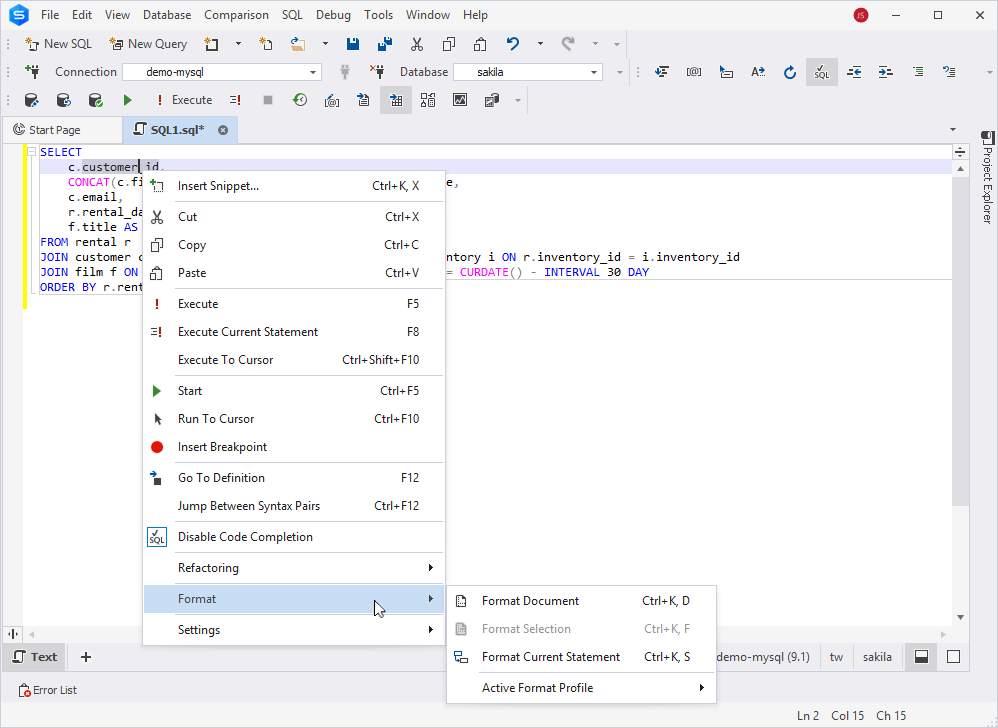Open the Comparison menu
998x728 pixels.
(x=236, y=15)
